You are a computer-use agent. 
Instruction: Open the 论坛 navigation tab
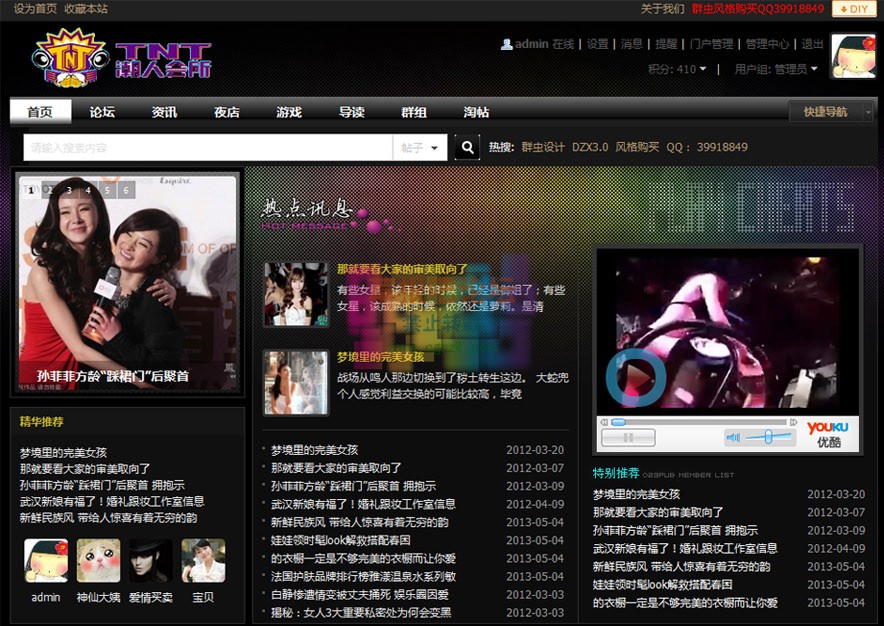pos(102,112)
